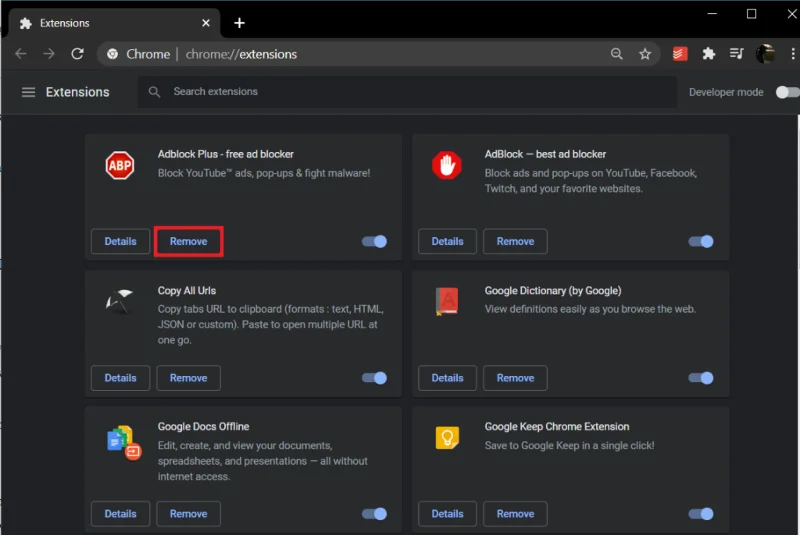Click the 'Extensions' page heading text
This screenshot has width=800, height=535.
click(x=78, y=92)
